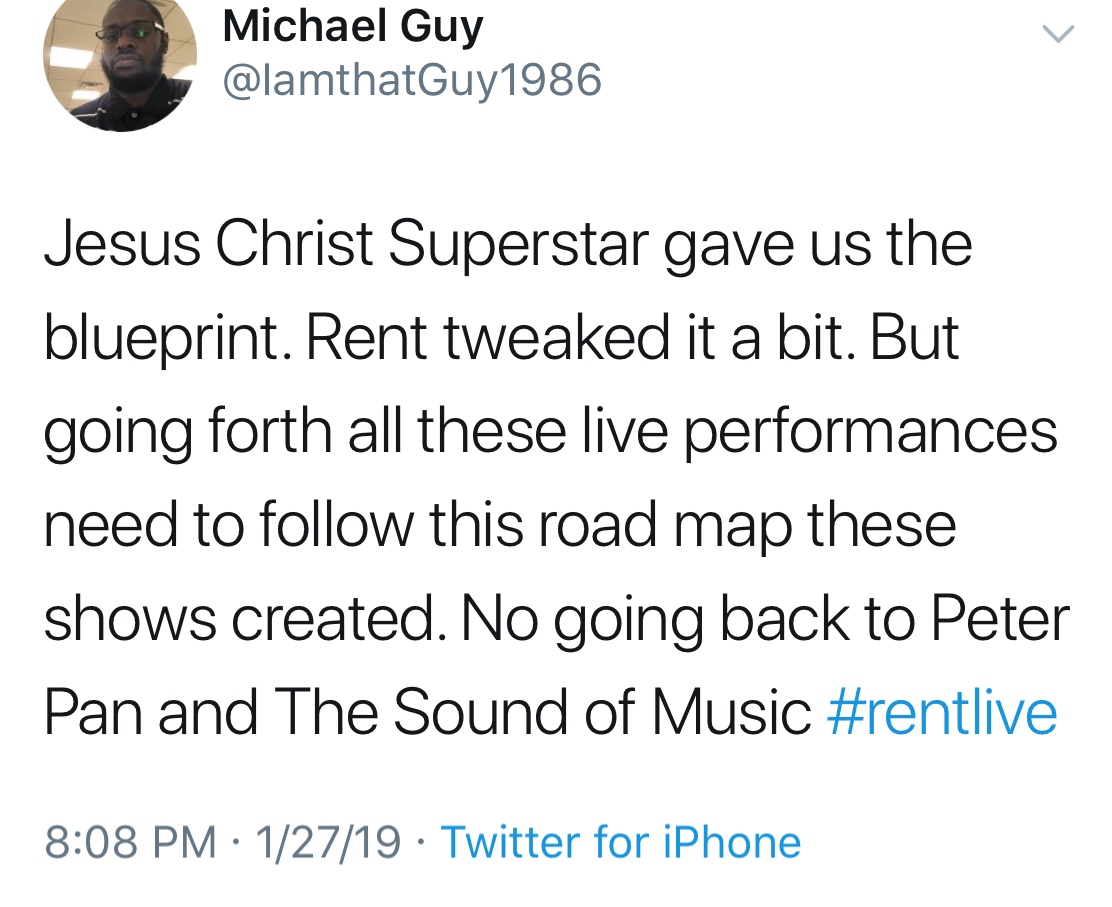This screenshot has height=907, width=1112.
Task: Open Michael Guy's profile picture
Action: [x=119, y=62]
